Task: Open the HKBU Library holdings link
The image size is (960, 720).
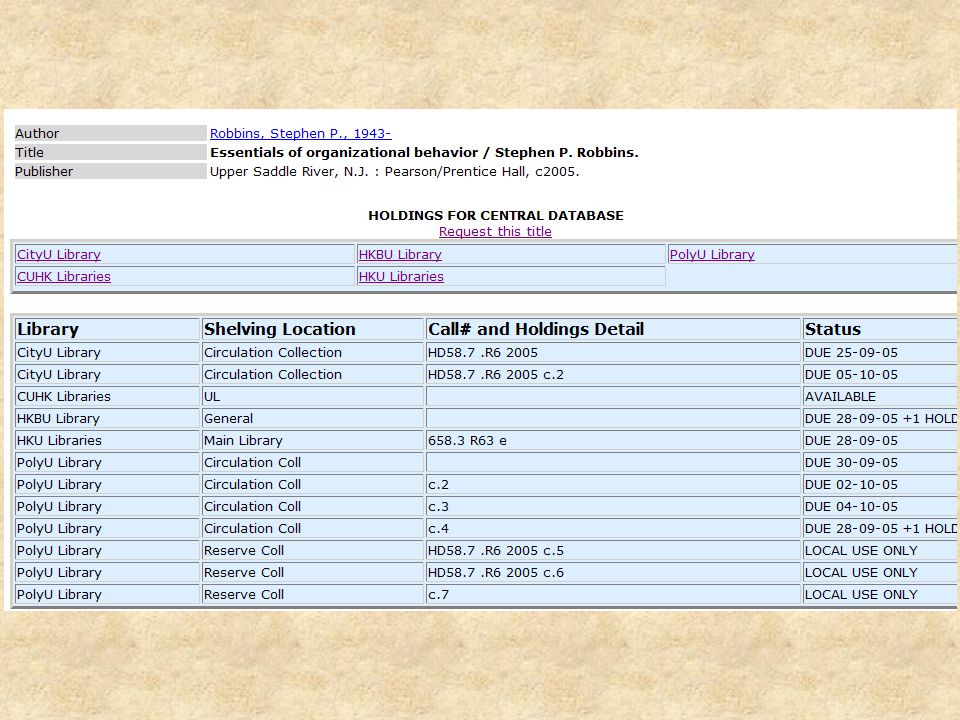Action: click(x=400, y=255)
